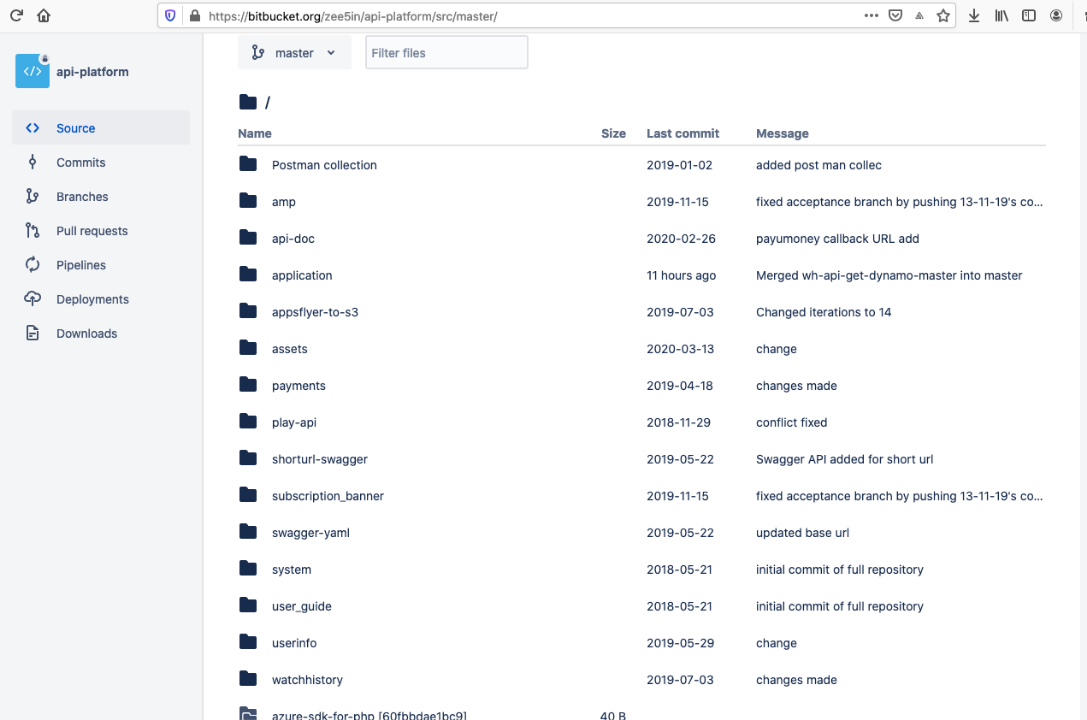Open Pipelines using its circular arrows icon
The width and height of the screenshot is (1087, 720).
[x=33, y=265]
